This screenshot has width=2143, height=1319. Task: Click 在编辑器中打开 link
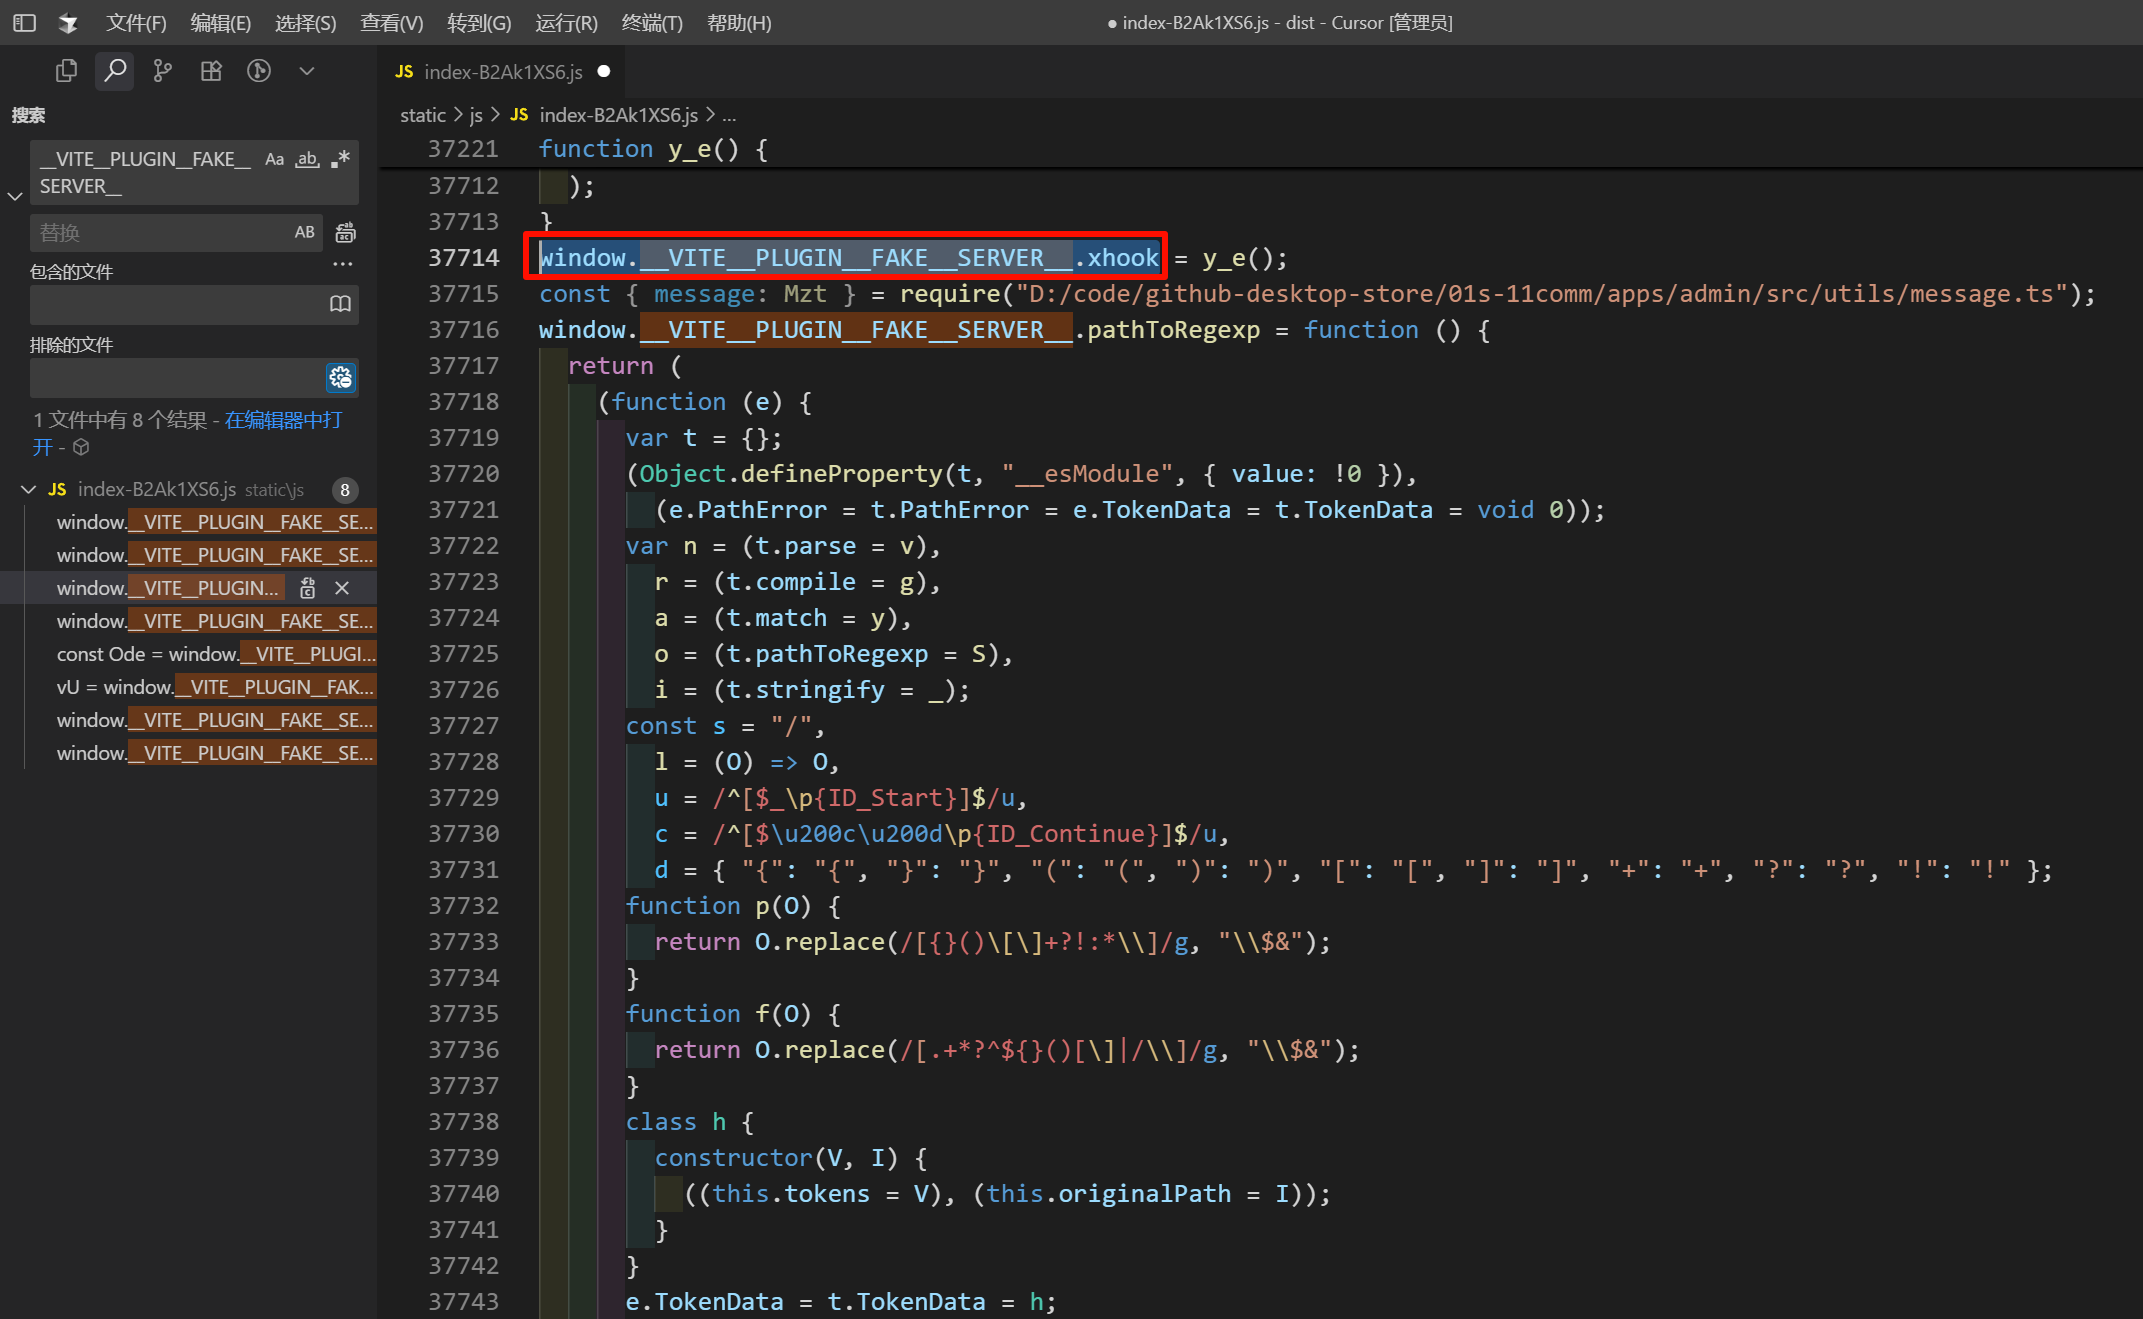pos(283,420)
